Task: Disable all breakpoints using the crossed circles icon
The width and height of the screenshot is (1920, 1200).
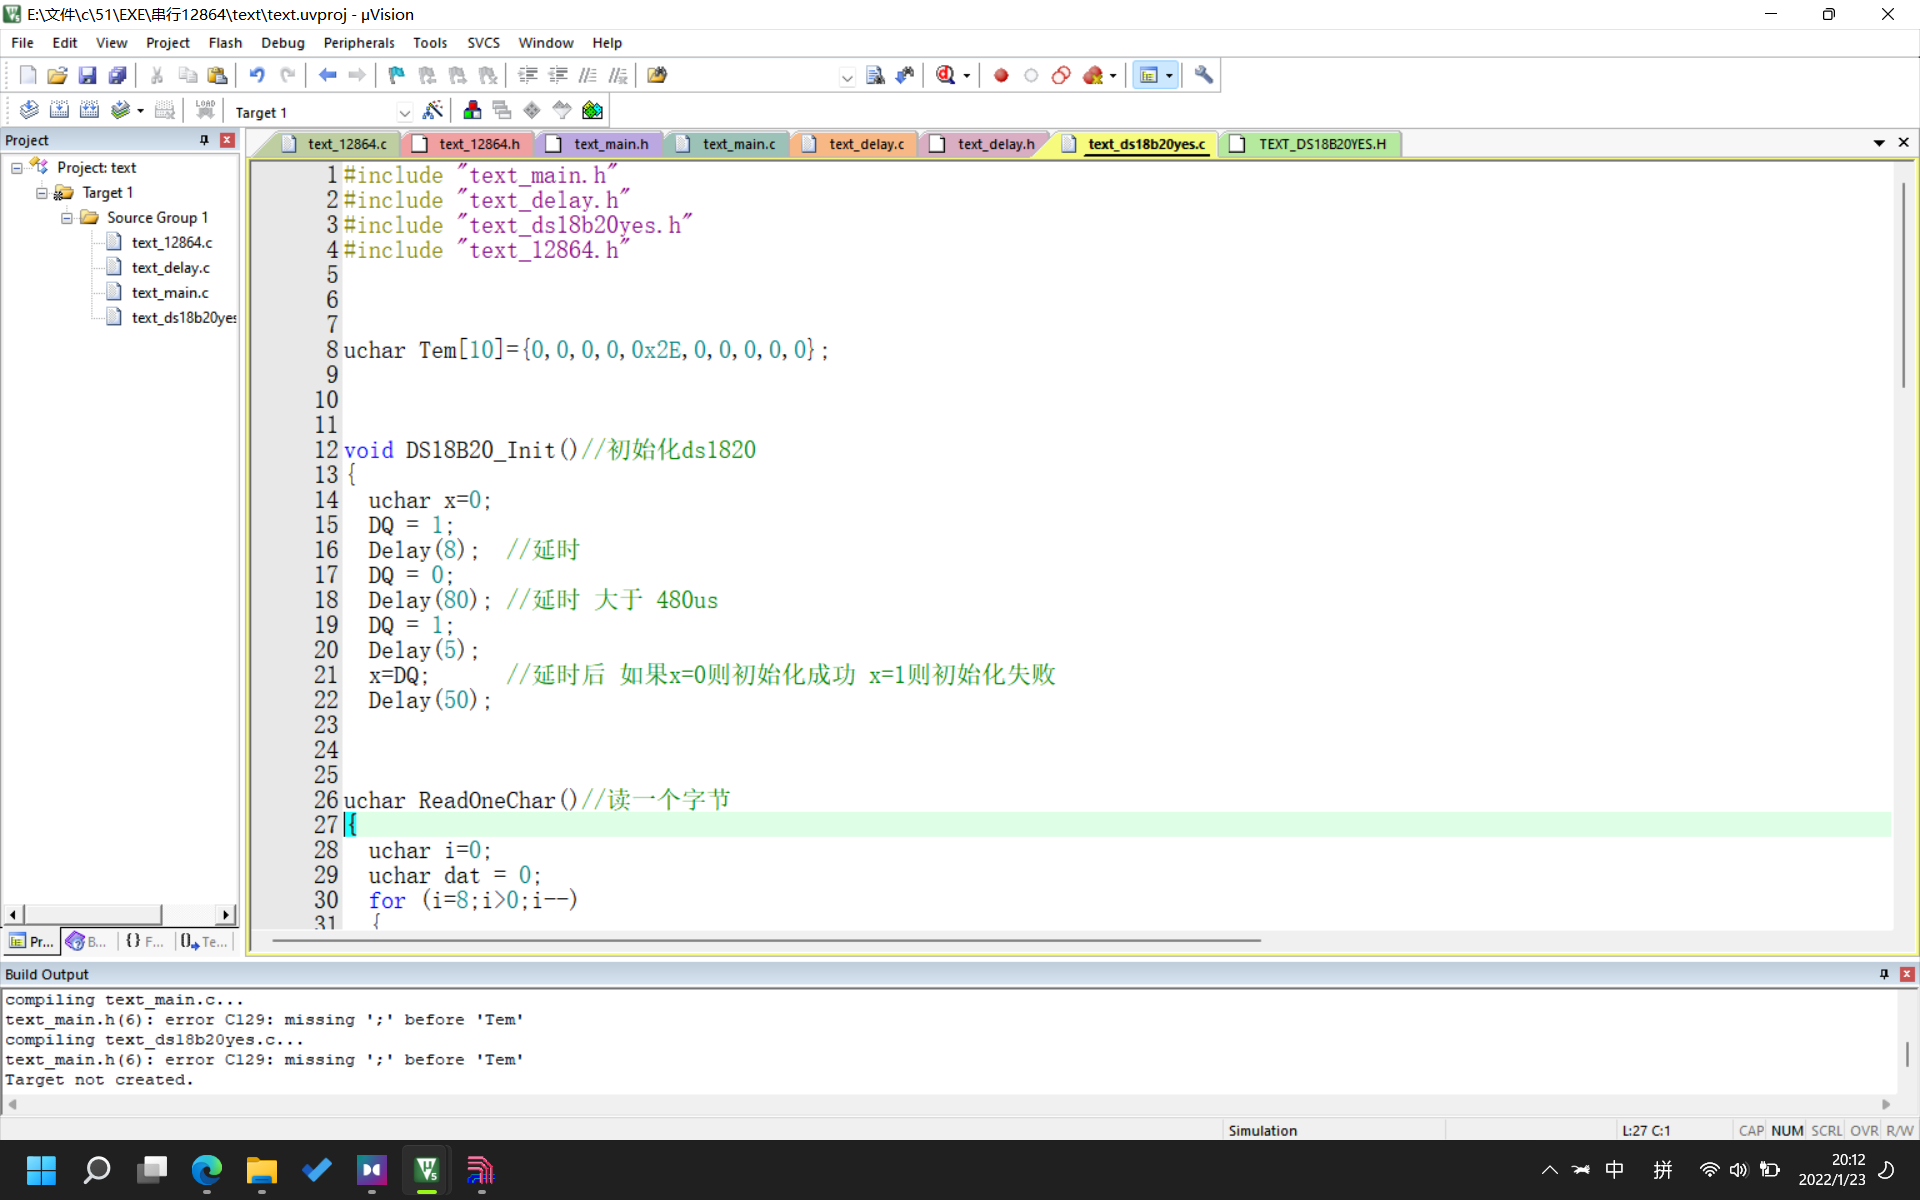Action: coord(1061,75)
